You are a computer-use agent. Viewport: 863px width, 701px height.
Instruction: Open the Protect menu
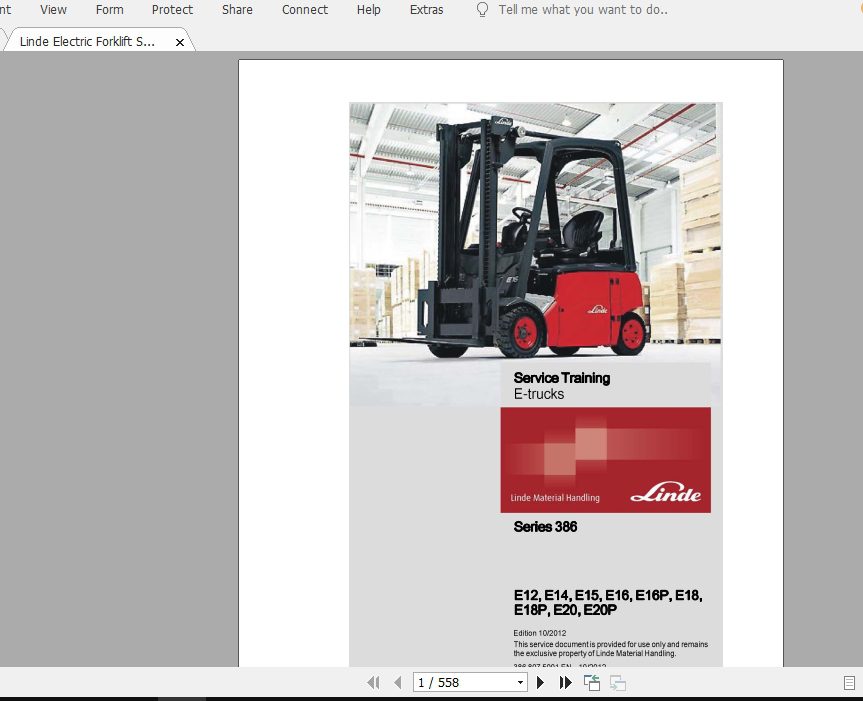coord(172,10)
